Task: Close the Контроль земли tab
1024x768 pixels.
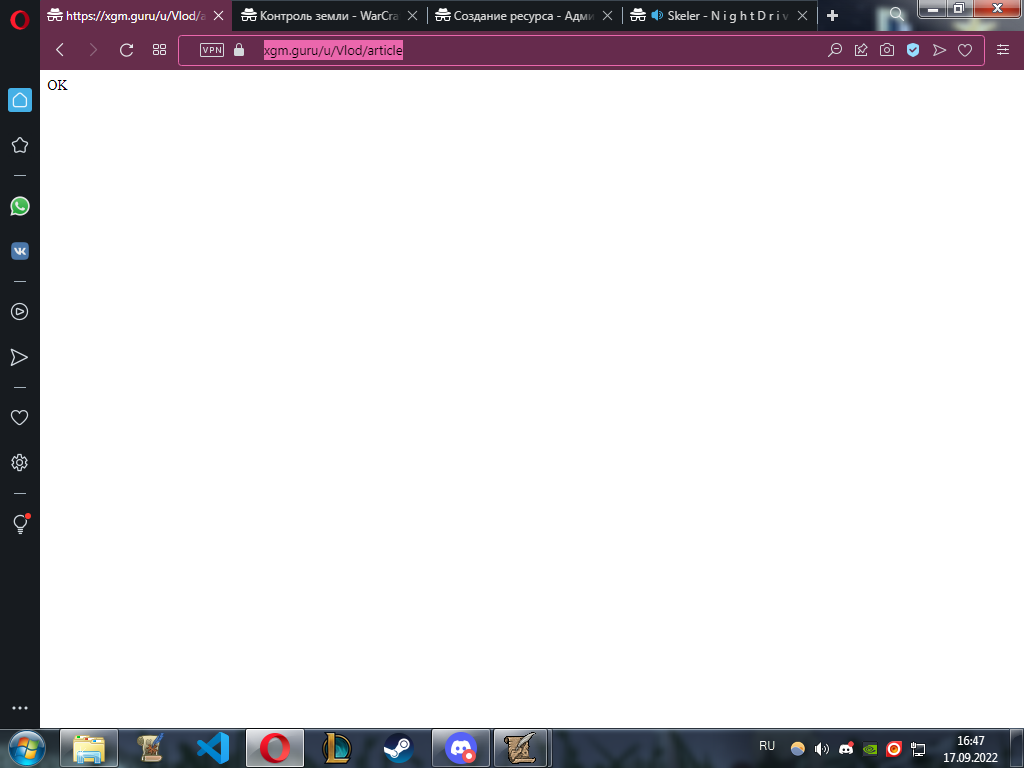Action: 413,16
